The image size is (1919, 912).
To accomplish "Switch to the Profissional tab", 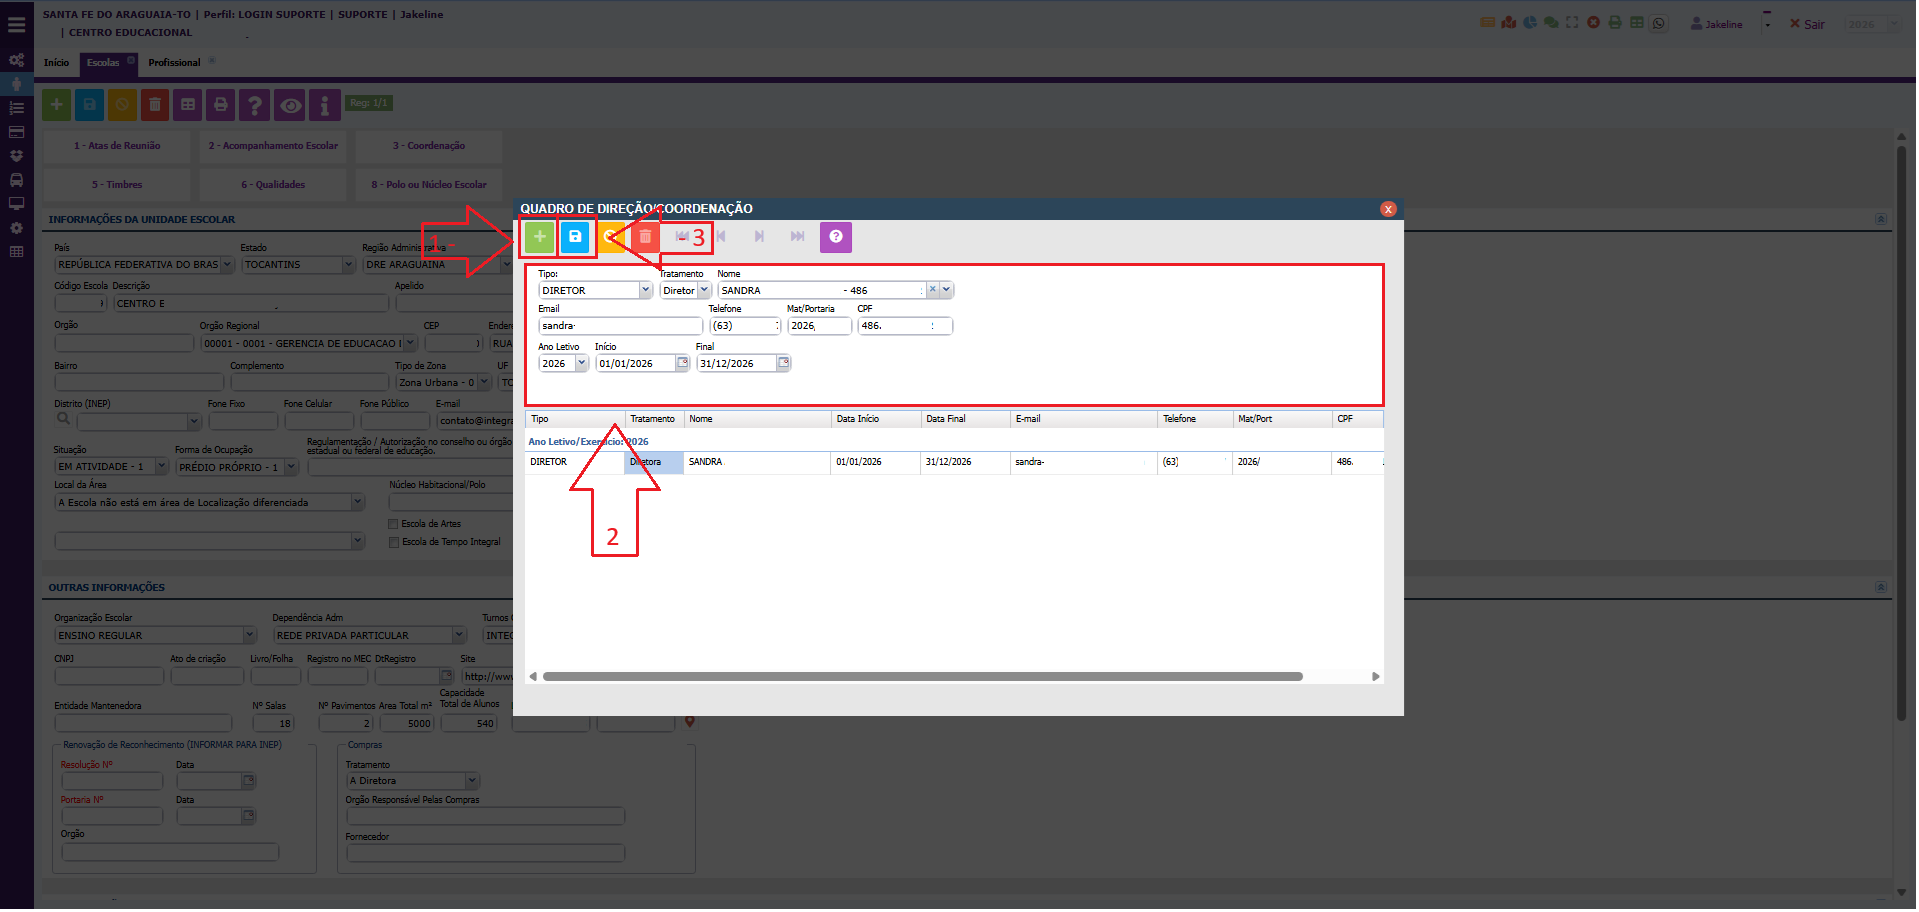I will [174, 63].
